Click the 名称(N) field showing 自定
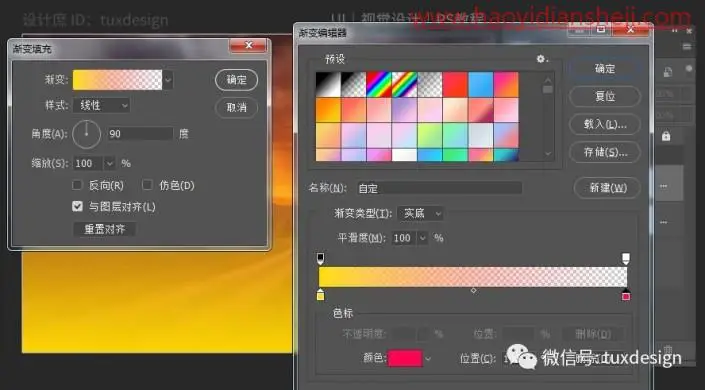The height and width of the screenshot is (390, 705). [x=439, y=188]
